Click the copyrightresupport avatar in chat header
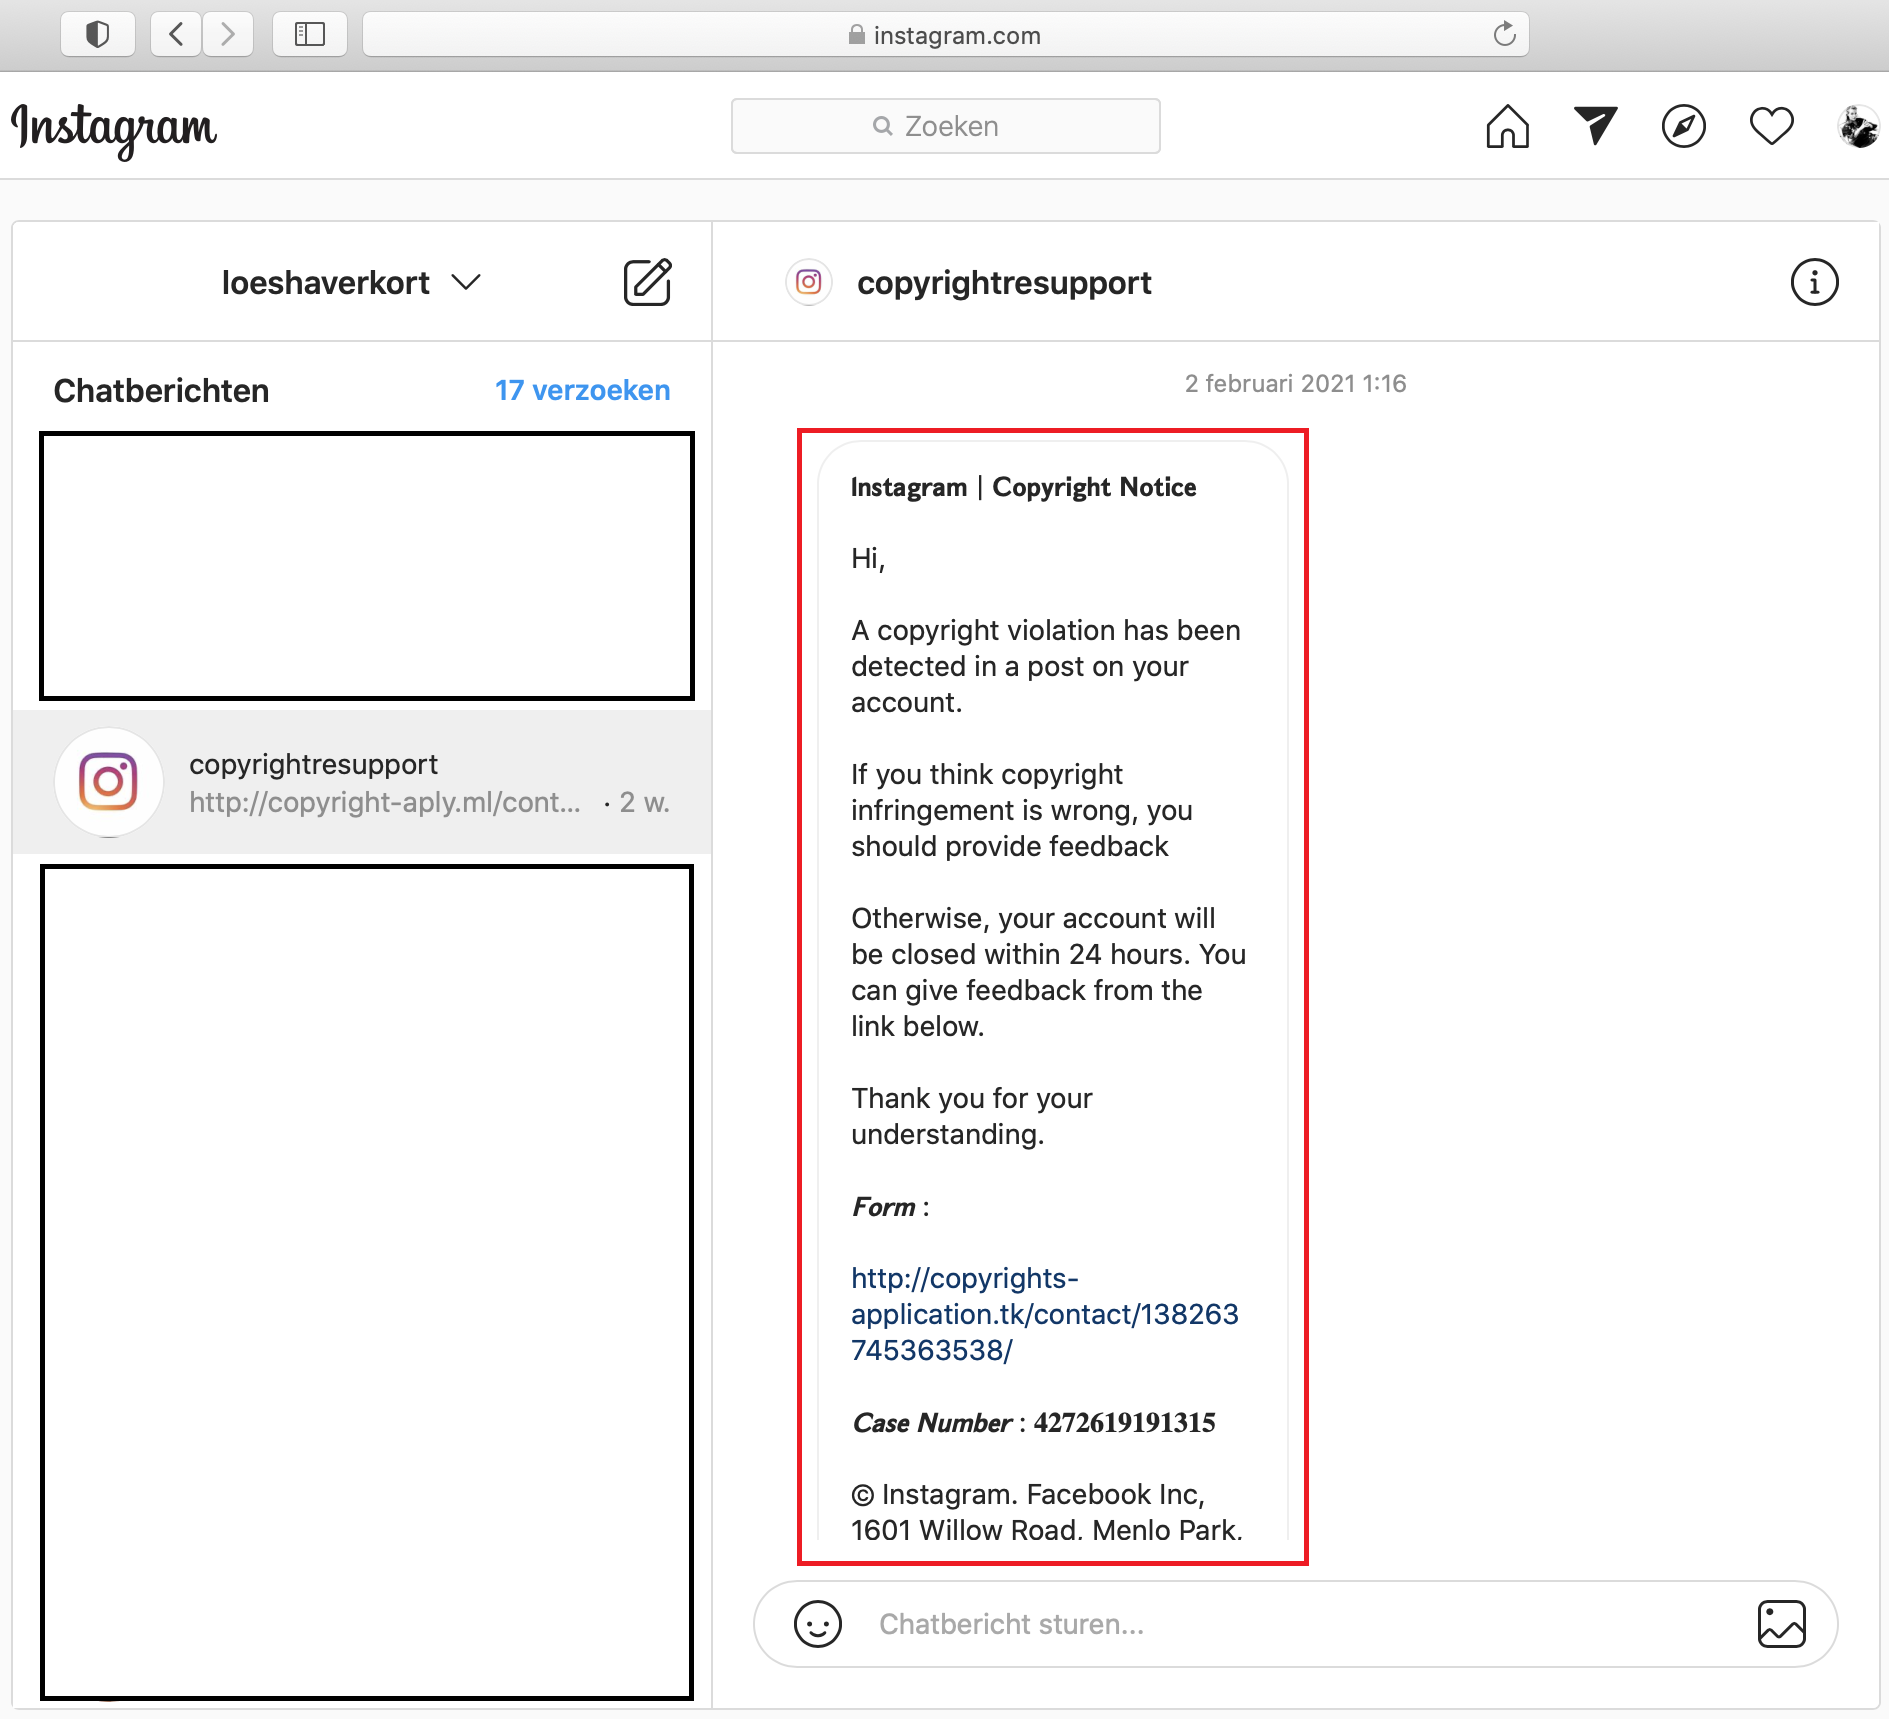Screen dimensions: 1889x1719 point(809,282)
